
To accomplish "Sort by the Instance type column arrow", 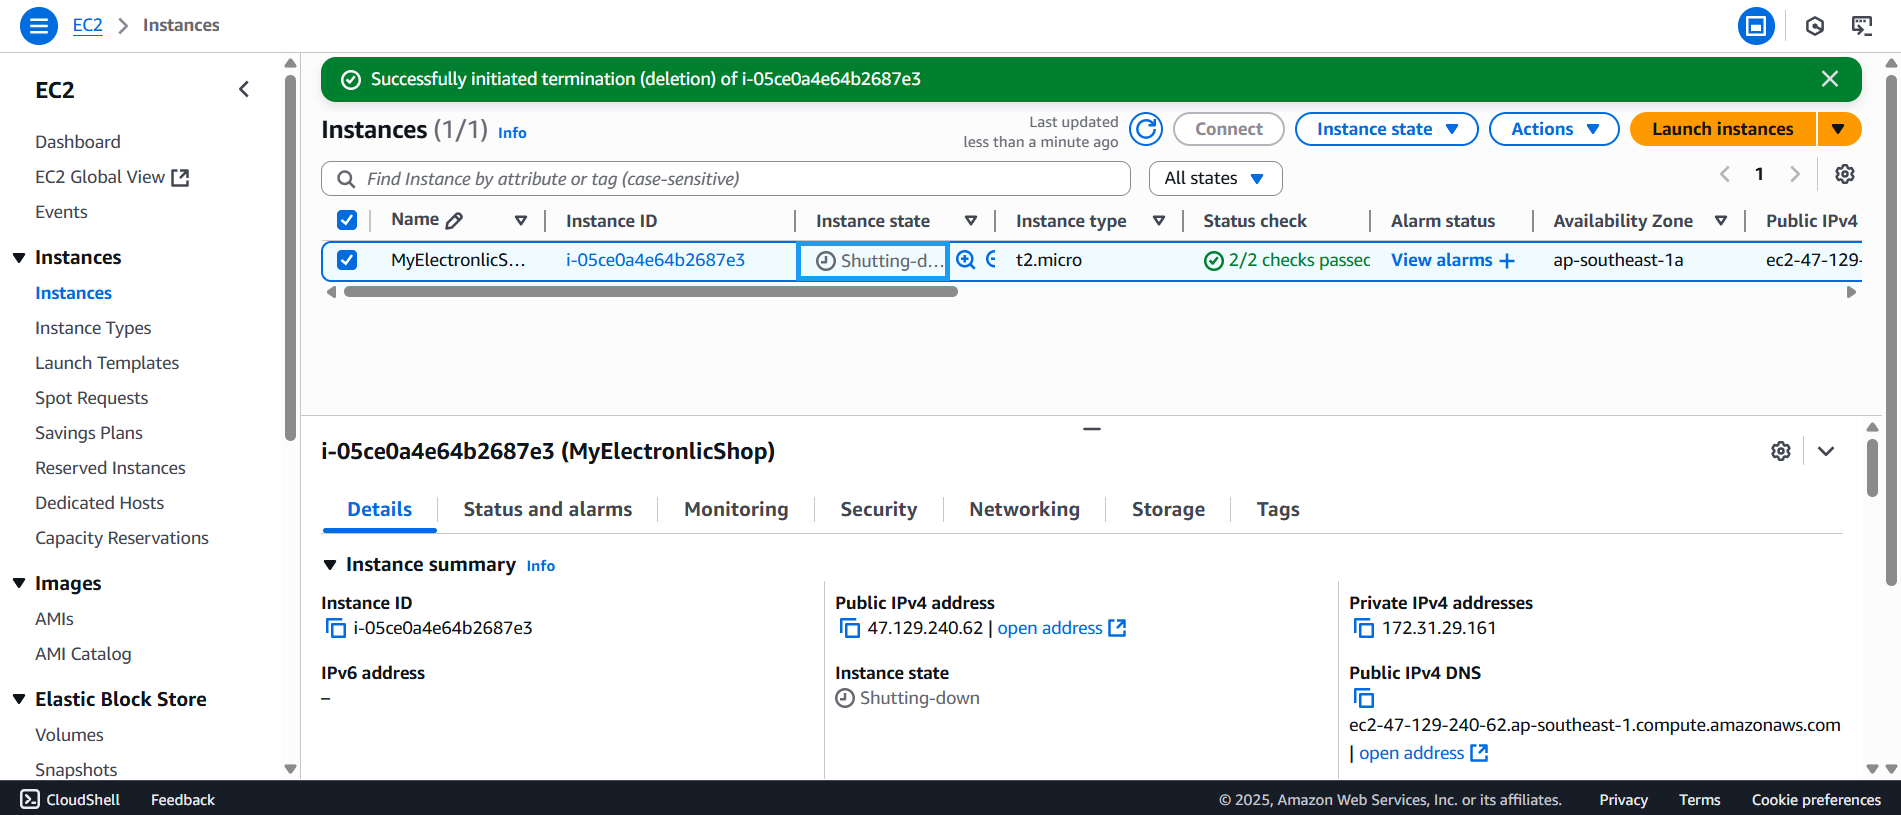I will point(1159,221).
